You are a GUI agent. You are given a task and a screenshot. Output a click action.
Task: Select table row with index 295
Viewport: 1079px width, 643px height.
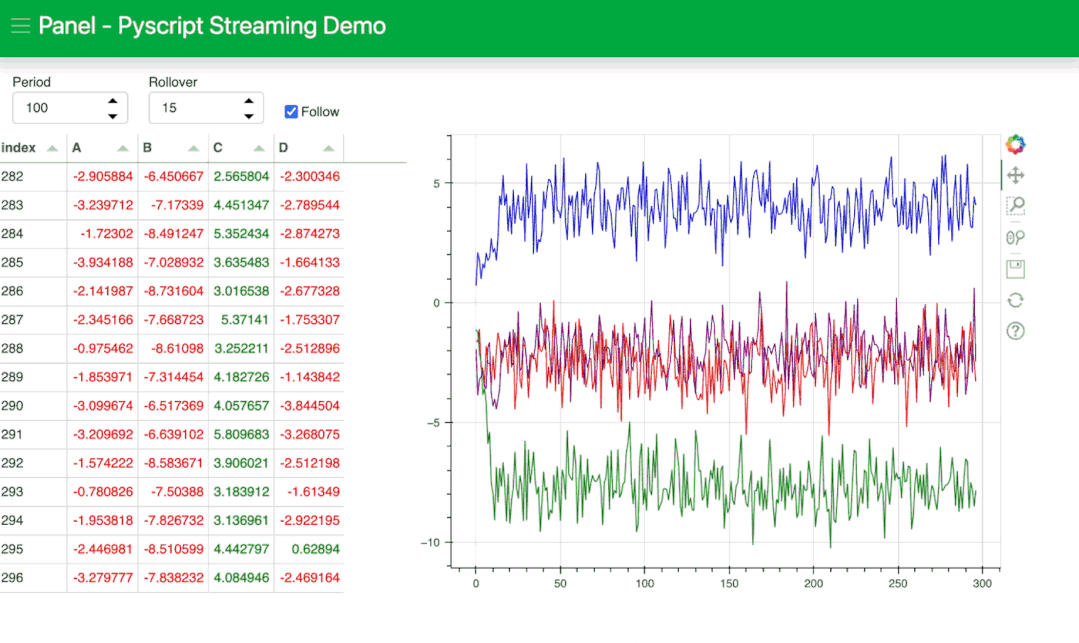[x=170, y=549]
